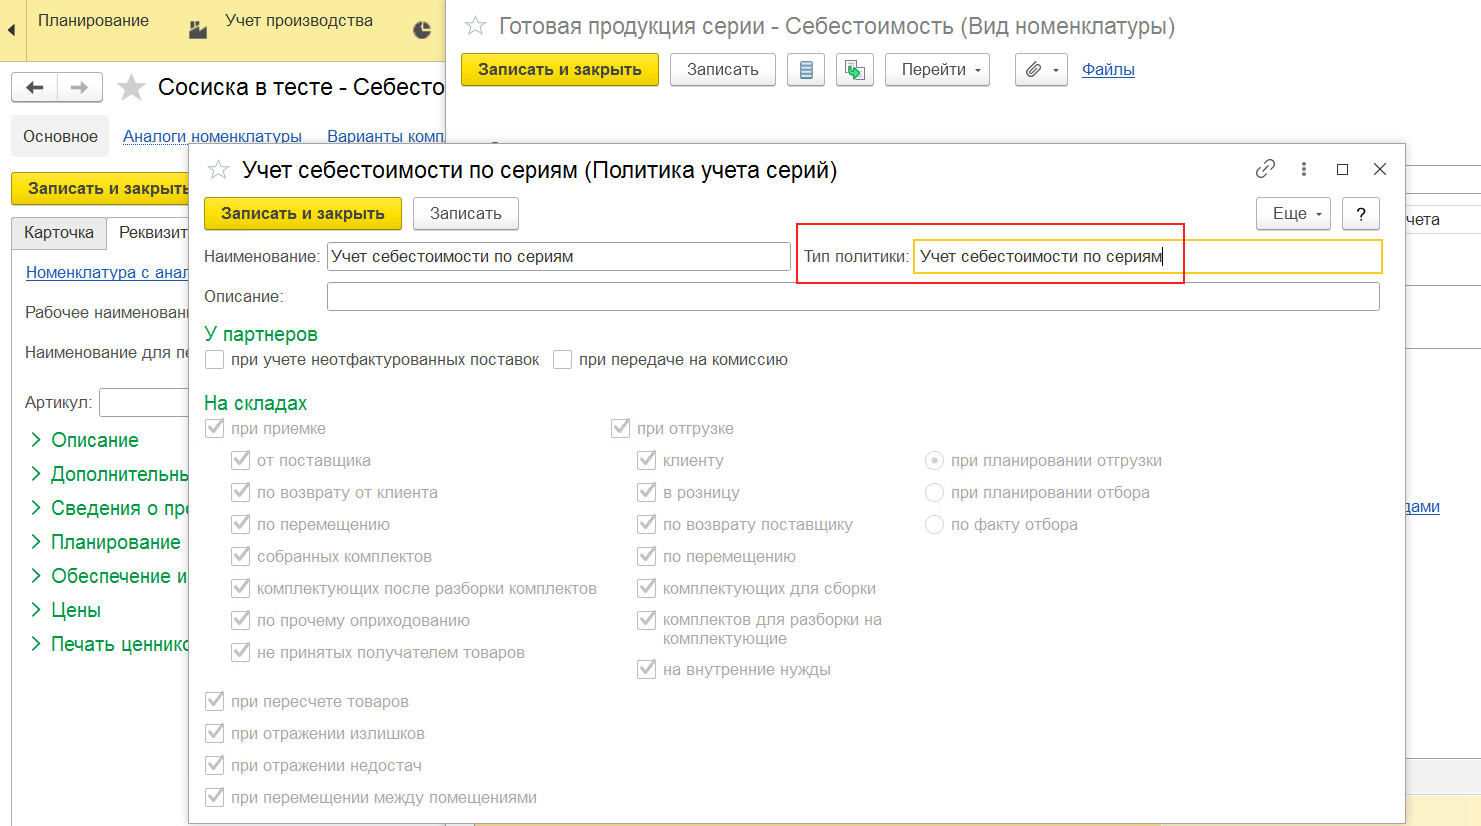Toggle 'при передаче на комиссию' checkbox
The image size is (1481, 826).
[x=562, y=360]
